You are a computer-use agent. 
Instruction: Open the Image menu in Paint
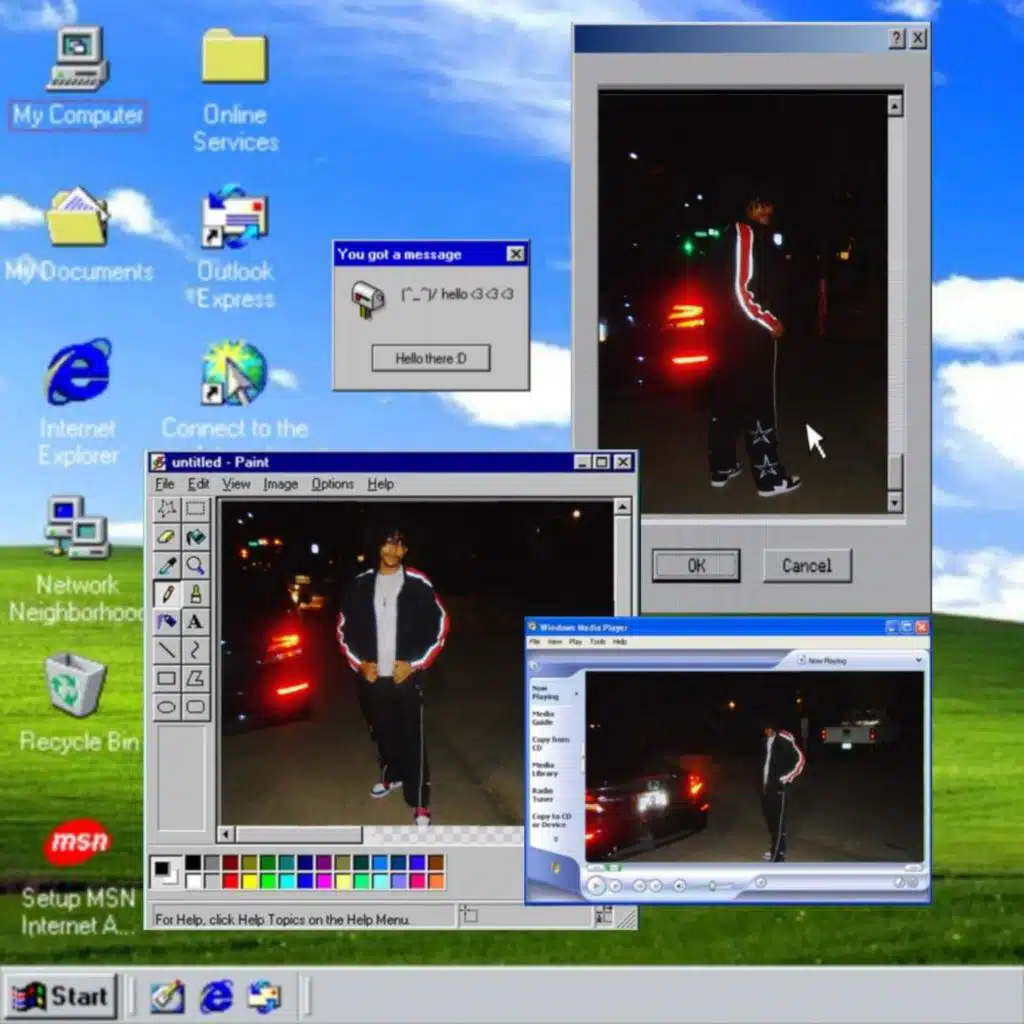click(280, 484)
